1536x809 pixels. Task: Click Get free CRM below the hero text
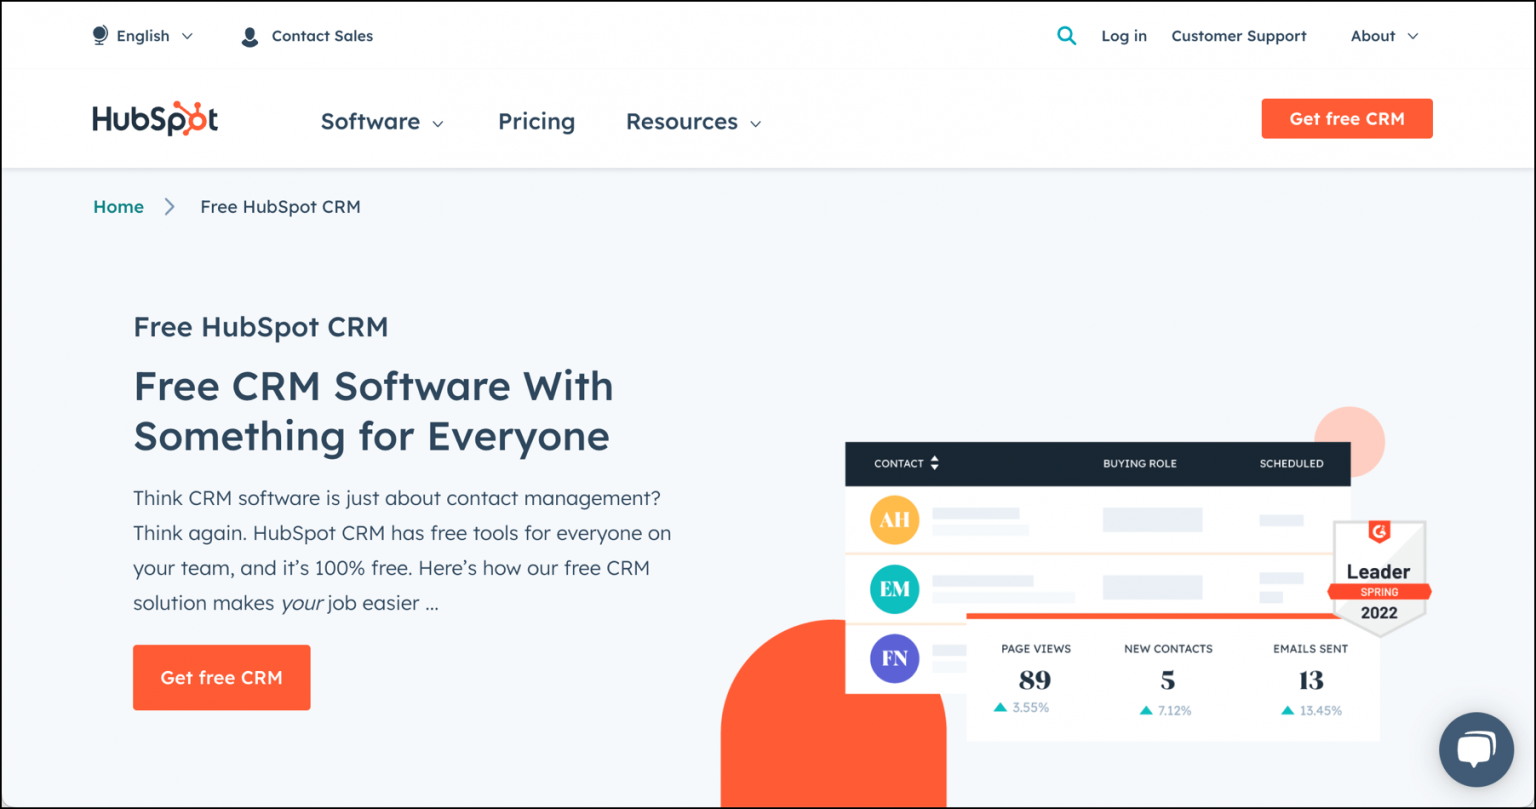[x=221, y=677]
